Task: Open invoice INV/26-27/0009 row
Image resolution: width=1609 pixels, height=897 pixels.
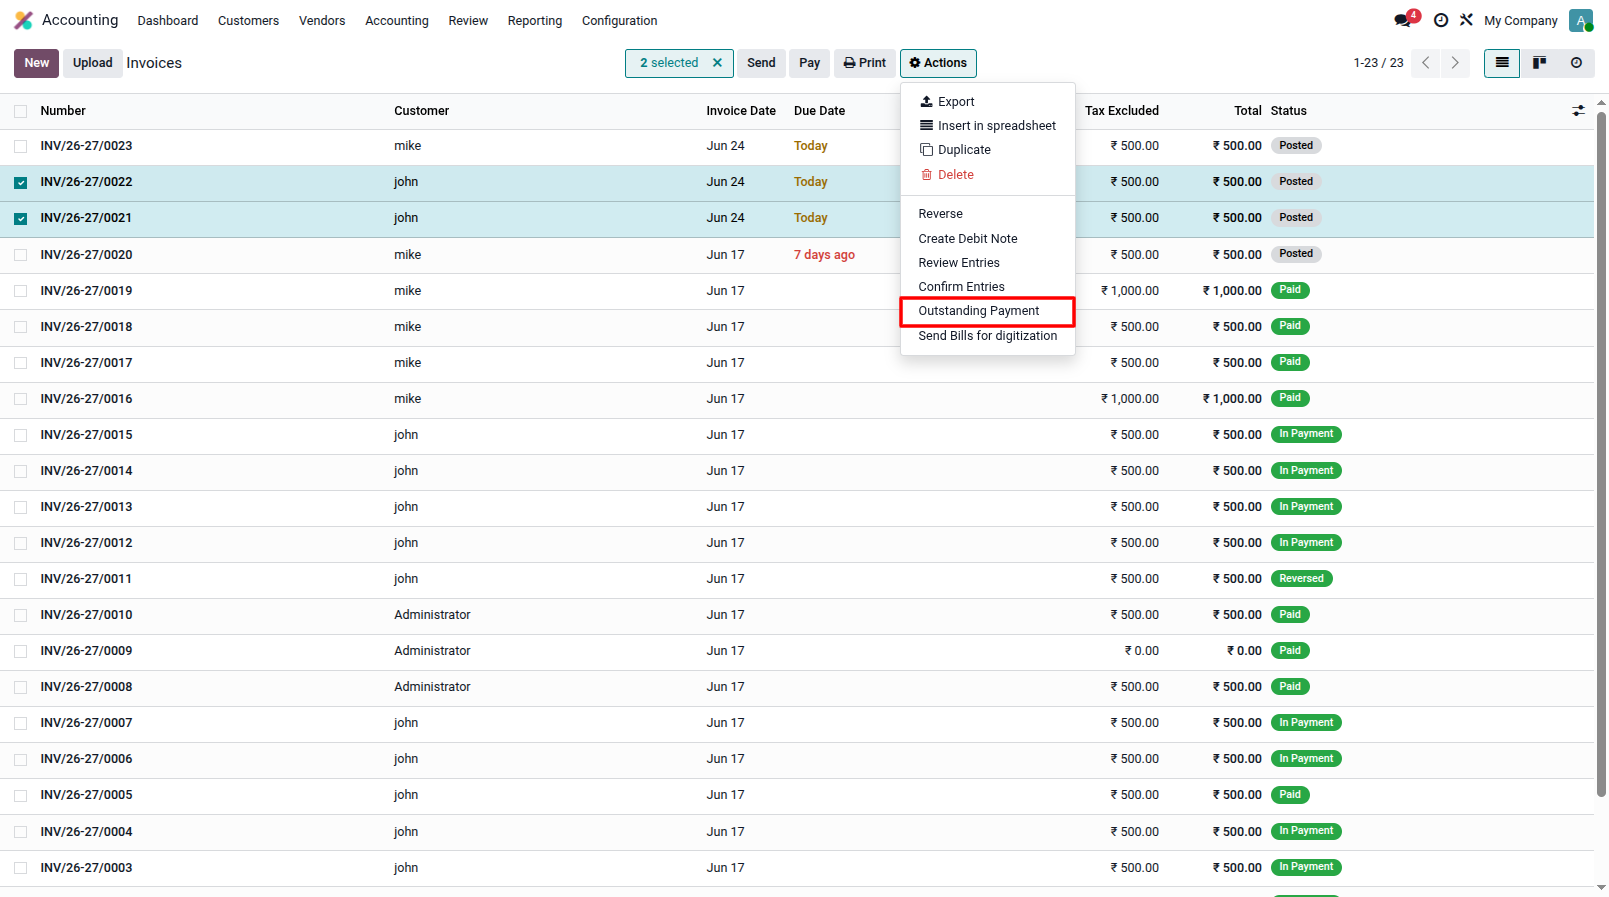Action: point(797,651)
